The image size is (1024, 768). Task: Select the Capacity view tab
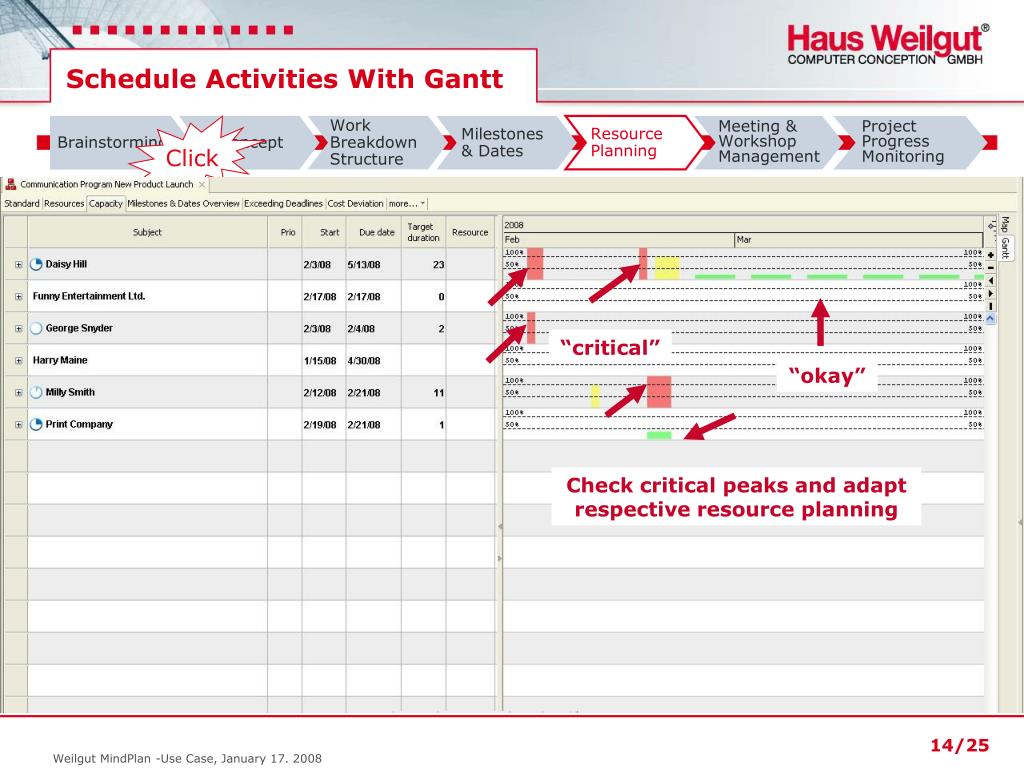click(x=105, y=204)
